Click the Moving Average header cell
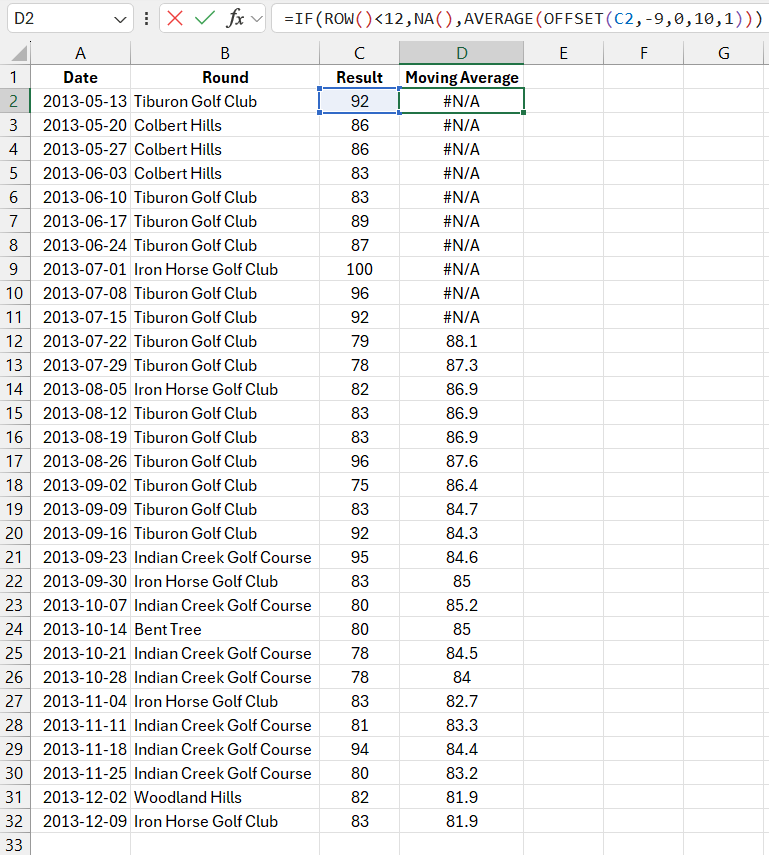Screen dimensions: 769x855 461,77
